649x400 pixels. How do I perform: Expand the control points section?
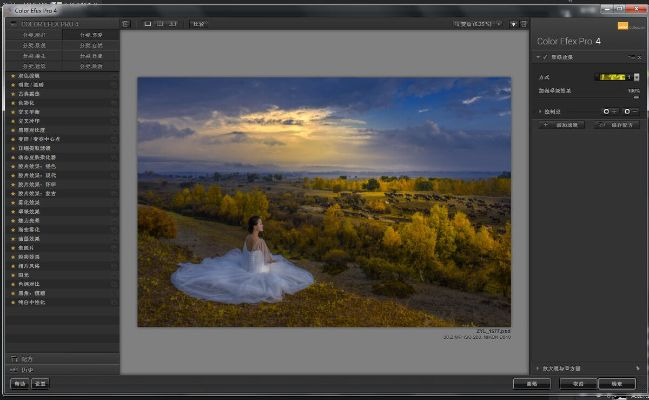click(541, 111)
